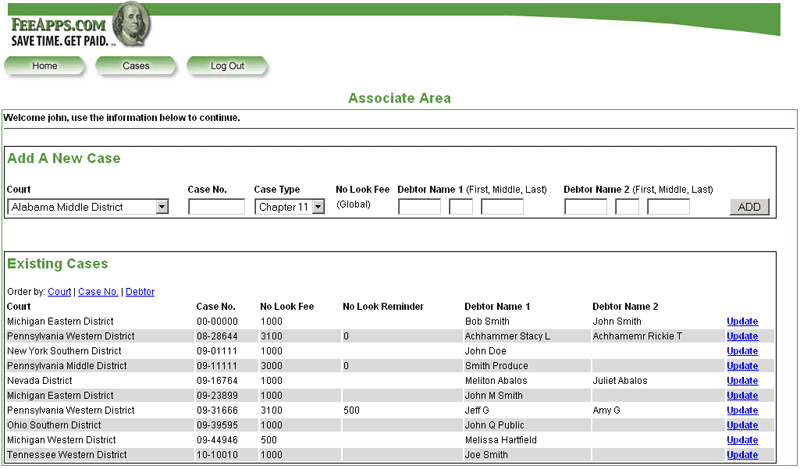
Task: Update the Smith Produce case
Action: click(742, 365)
